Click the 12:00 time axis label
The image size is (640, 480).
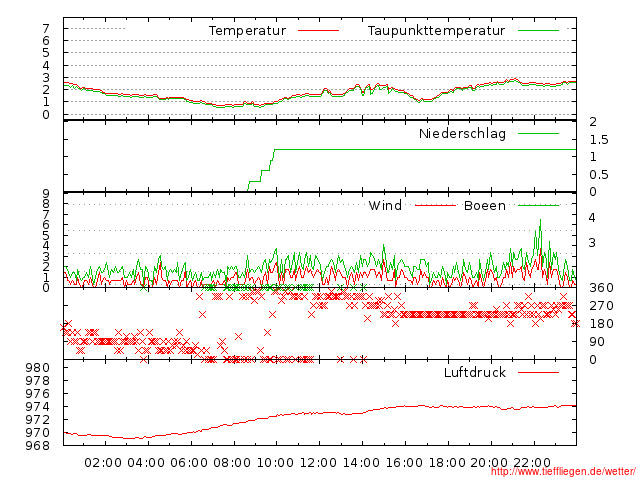coord(318,463)
